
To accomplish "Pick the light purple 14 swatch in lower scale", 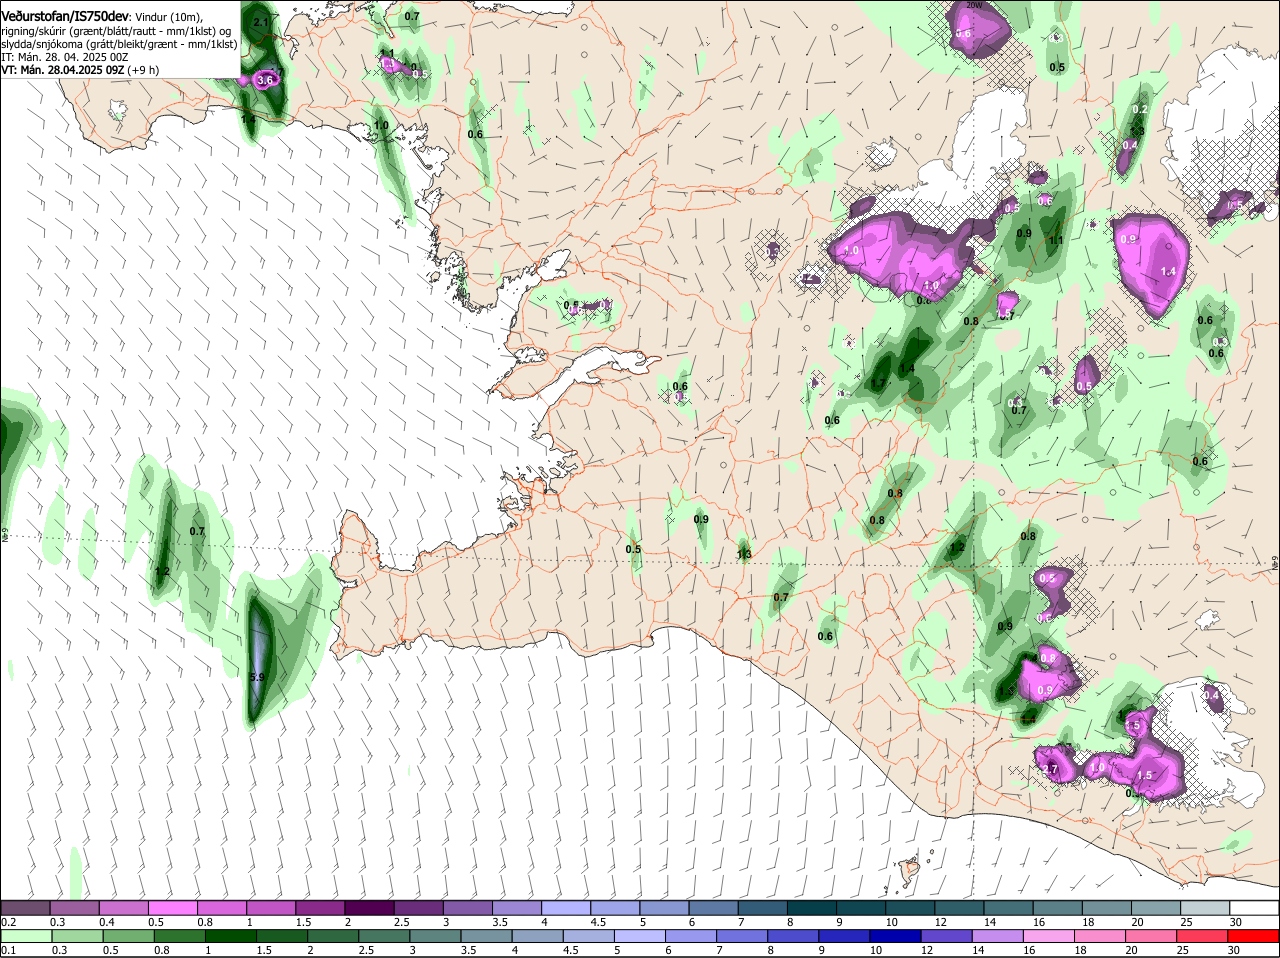I will pos(997,936).
